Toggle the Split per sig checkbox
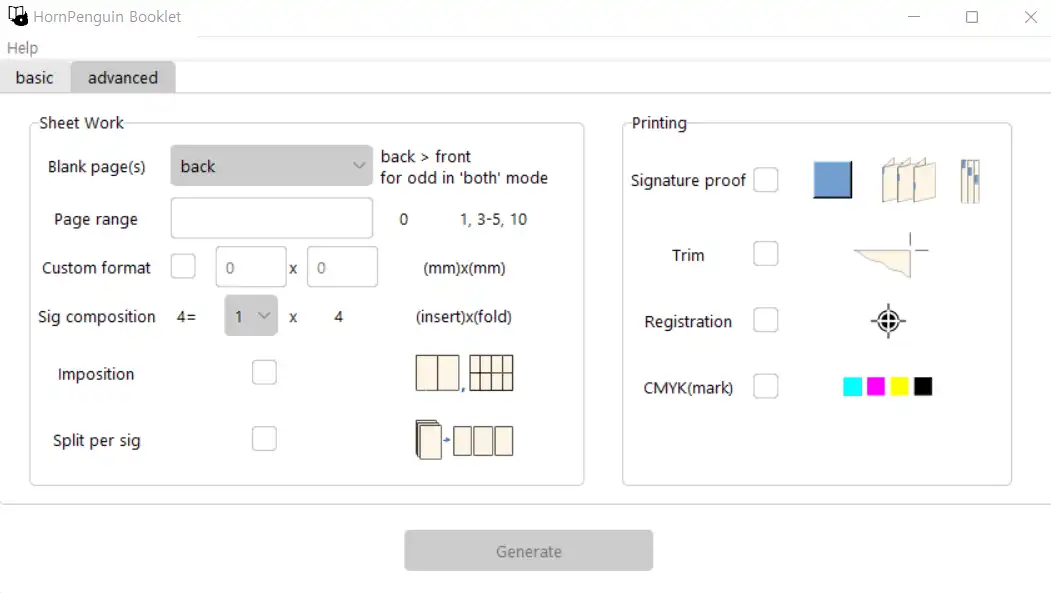This screenshot has width=1051, height=593. tap(264, 439)
